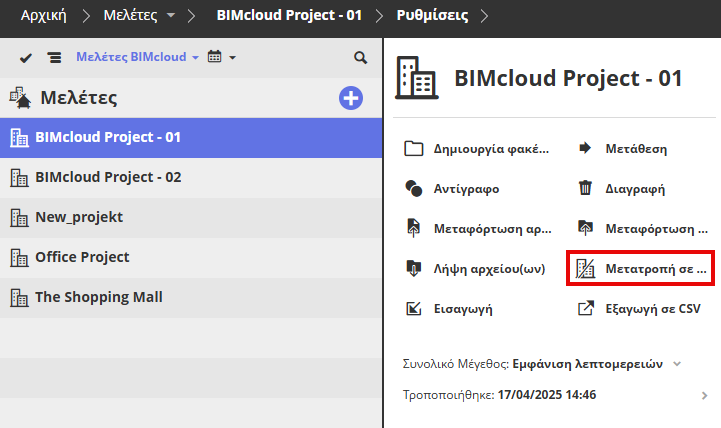Open the Τροποποιήθηκε row arrow
Screen dimensions: 721x428
pos(704,395)
